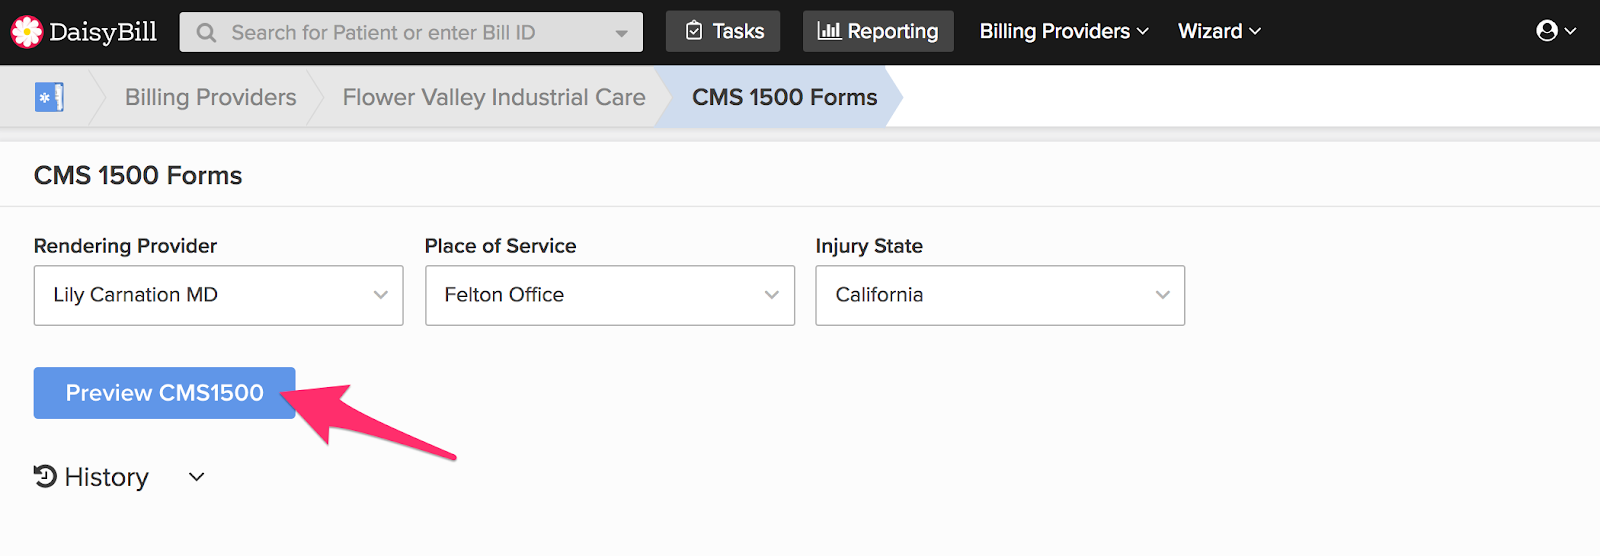This screenshot has width=1600, height=556.
Task: Open the Rendering Provider dropdown
Action: pos(218,295)
